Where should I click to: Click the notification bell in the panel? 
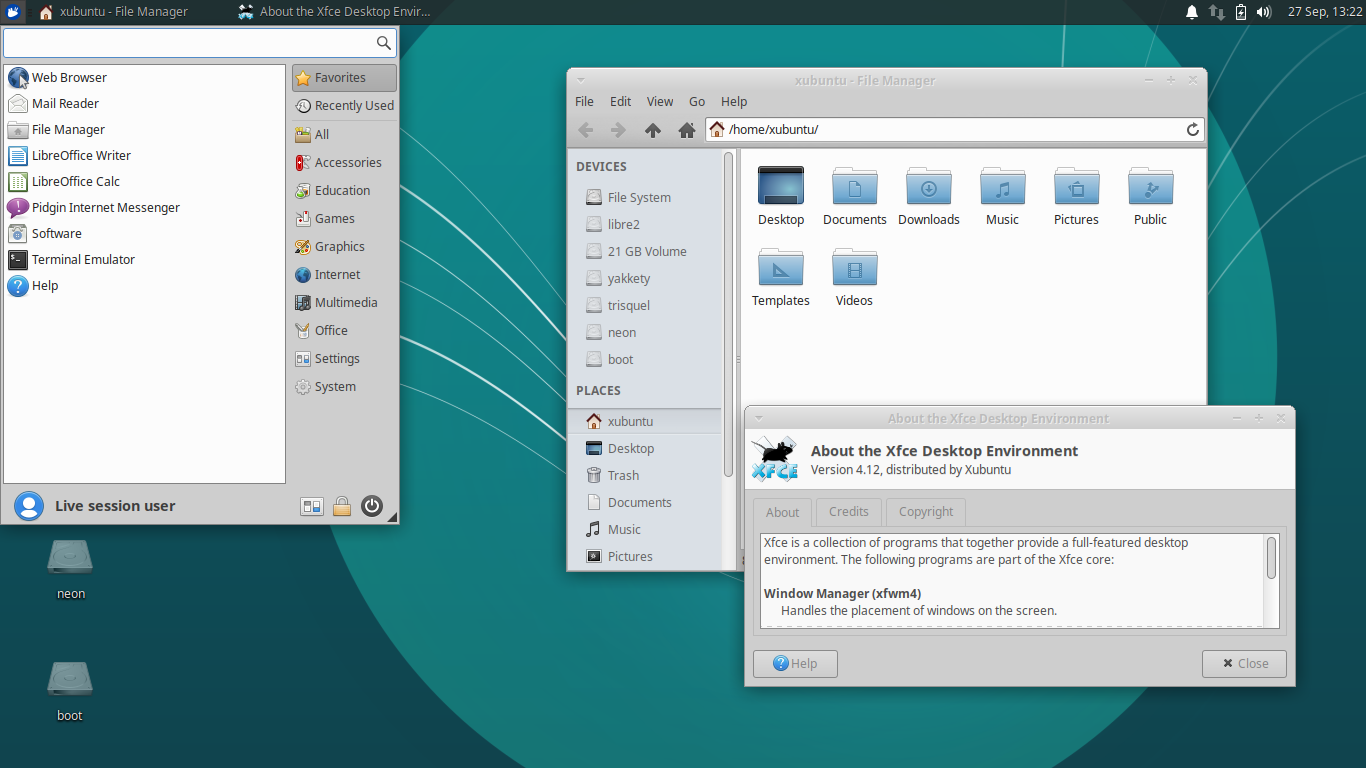[1192, 12]
